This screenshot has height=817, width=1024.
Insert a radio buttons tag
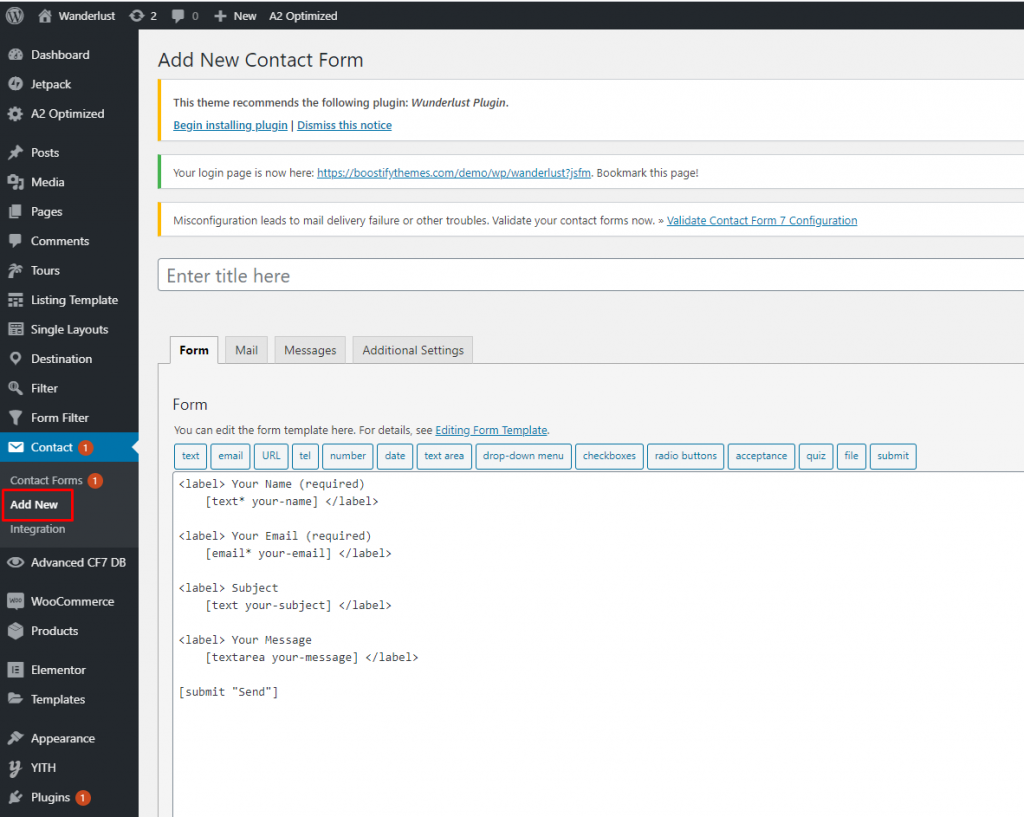tap(686, 456)
